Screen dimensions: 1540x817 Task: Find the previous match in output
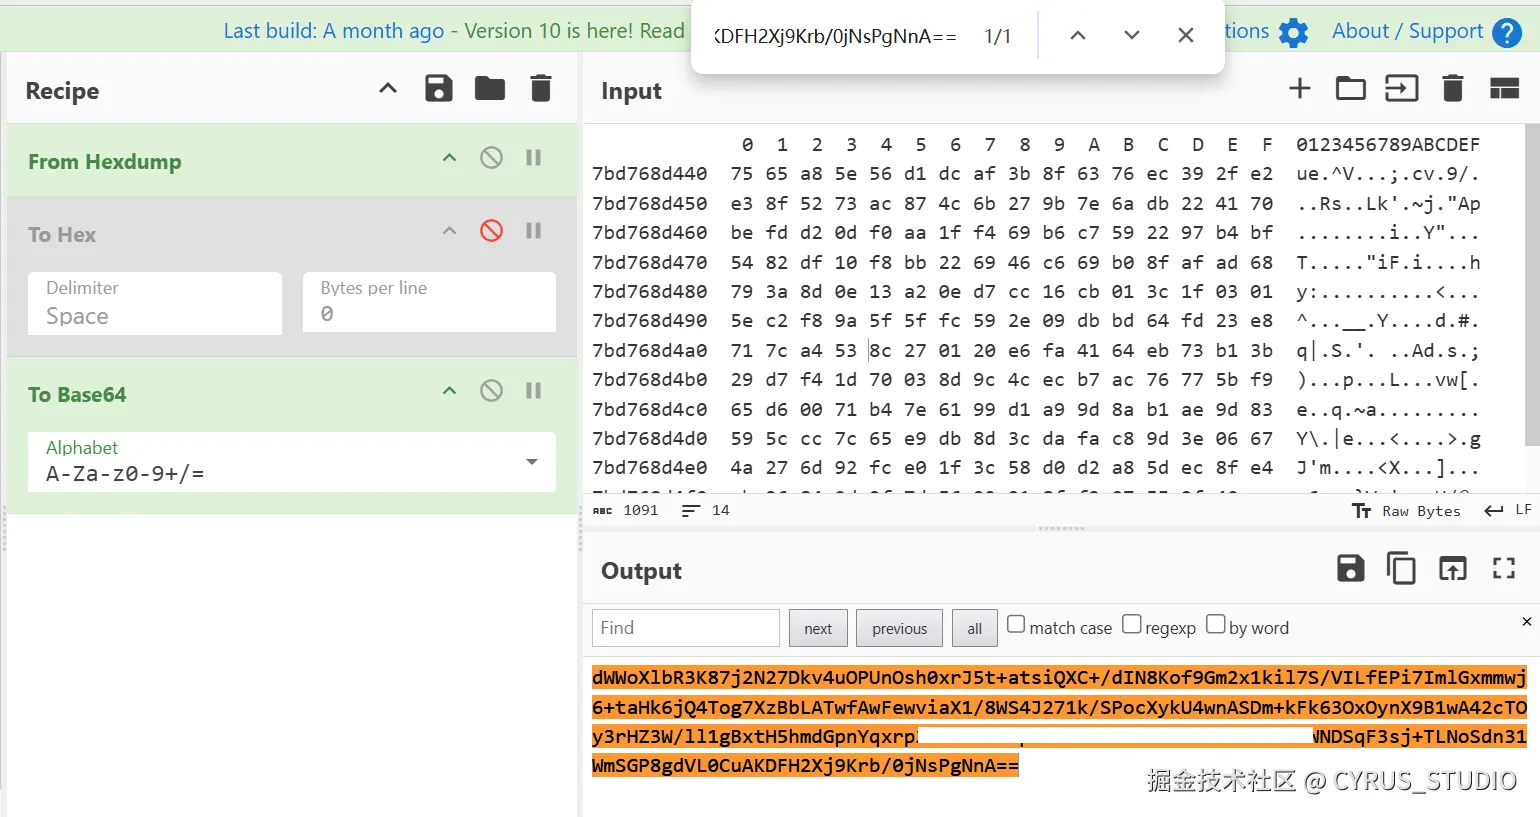click(x=900, y=628)
